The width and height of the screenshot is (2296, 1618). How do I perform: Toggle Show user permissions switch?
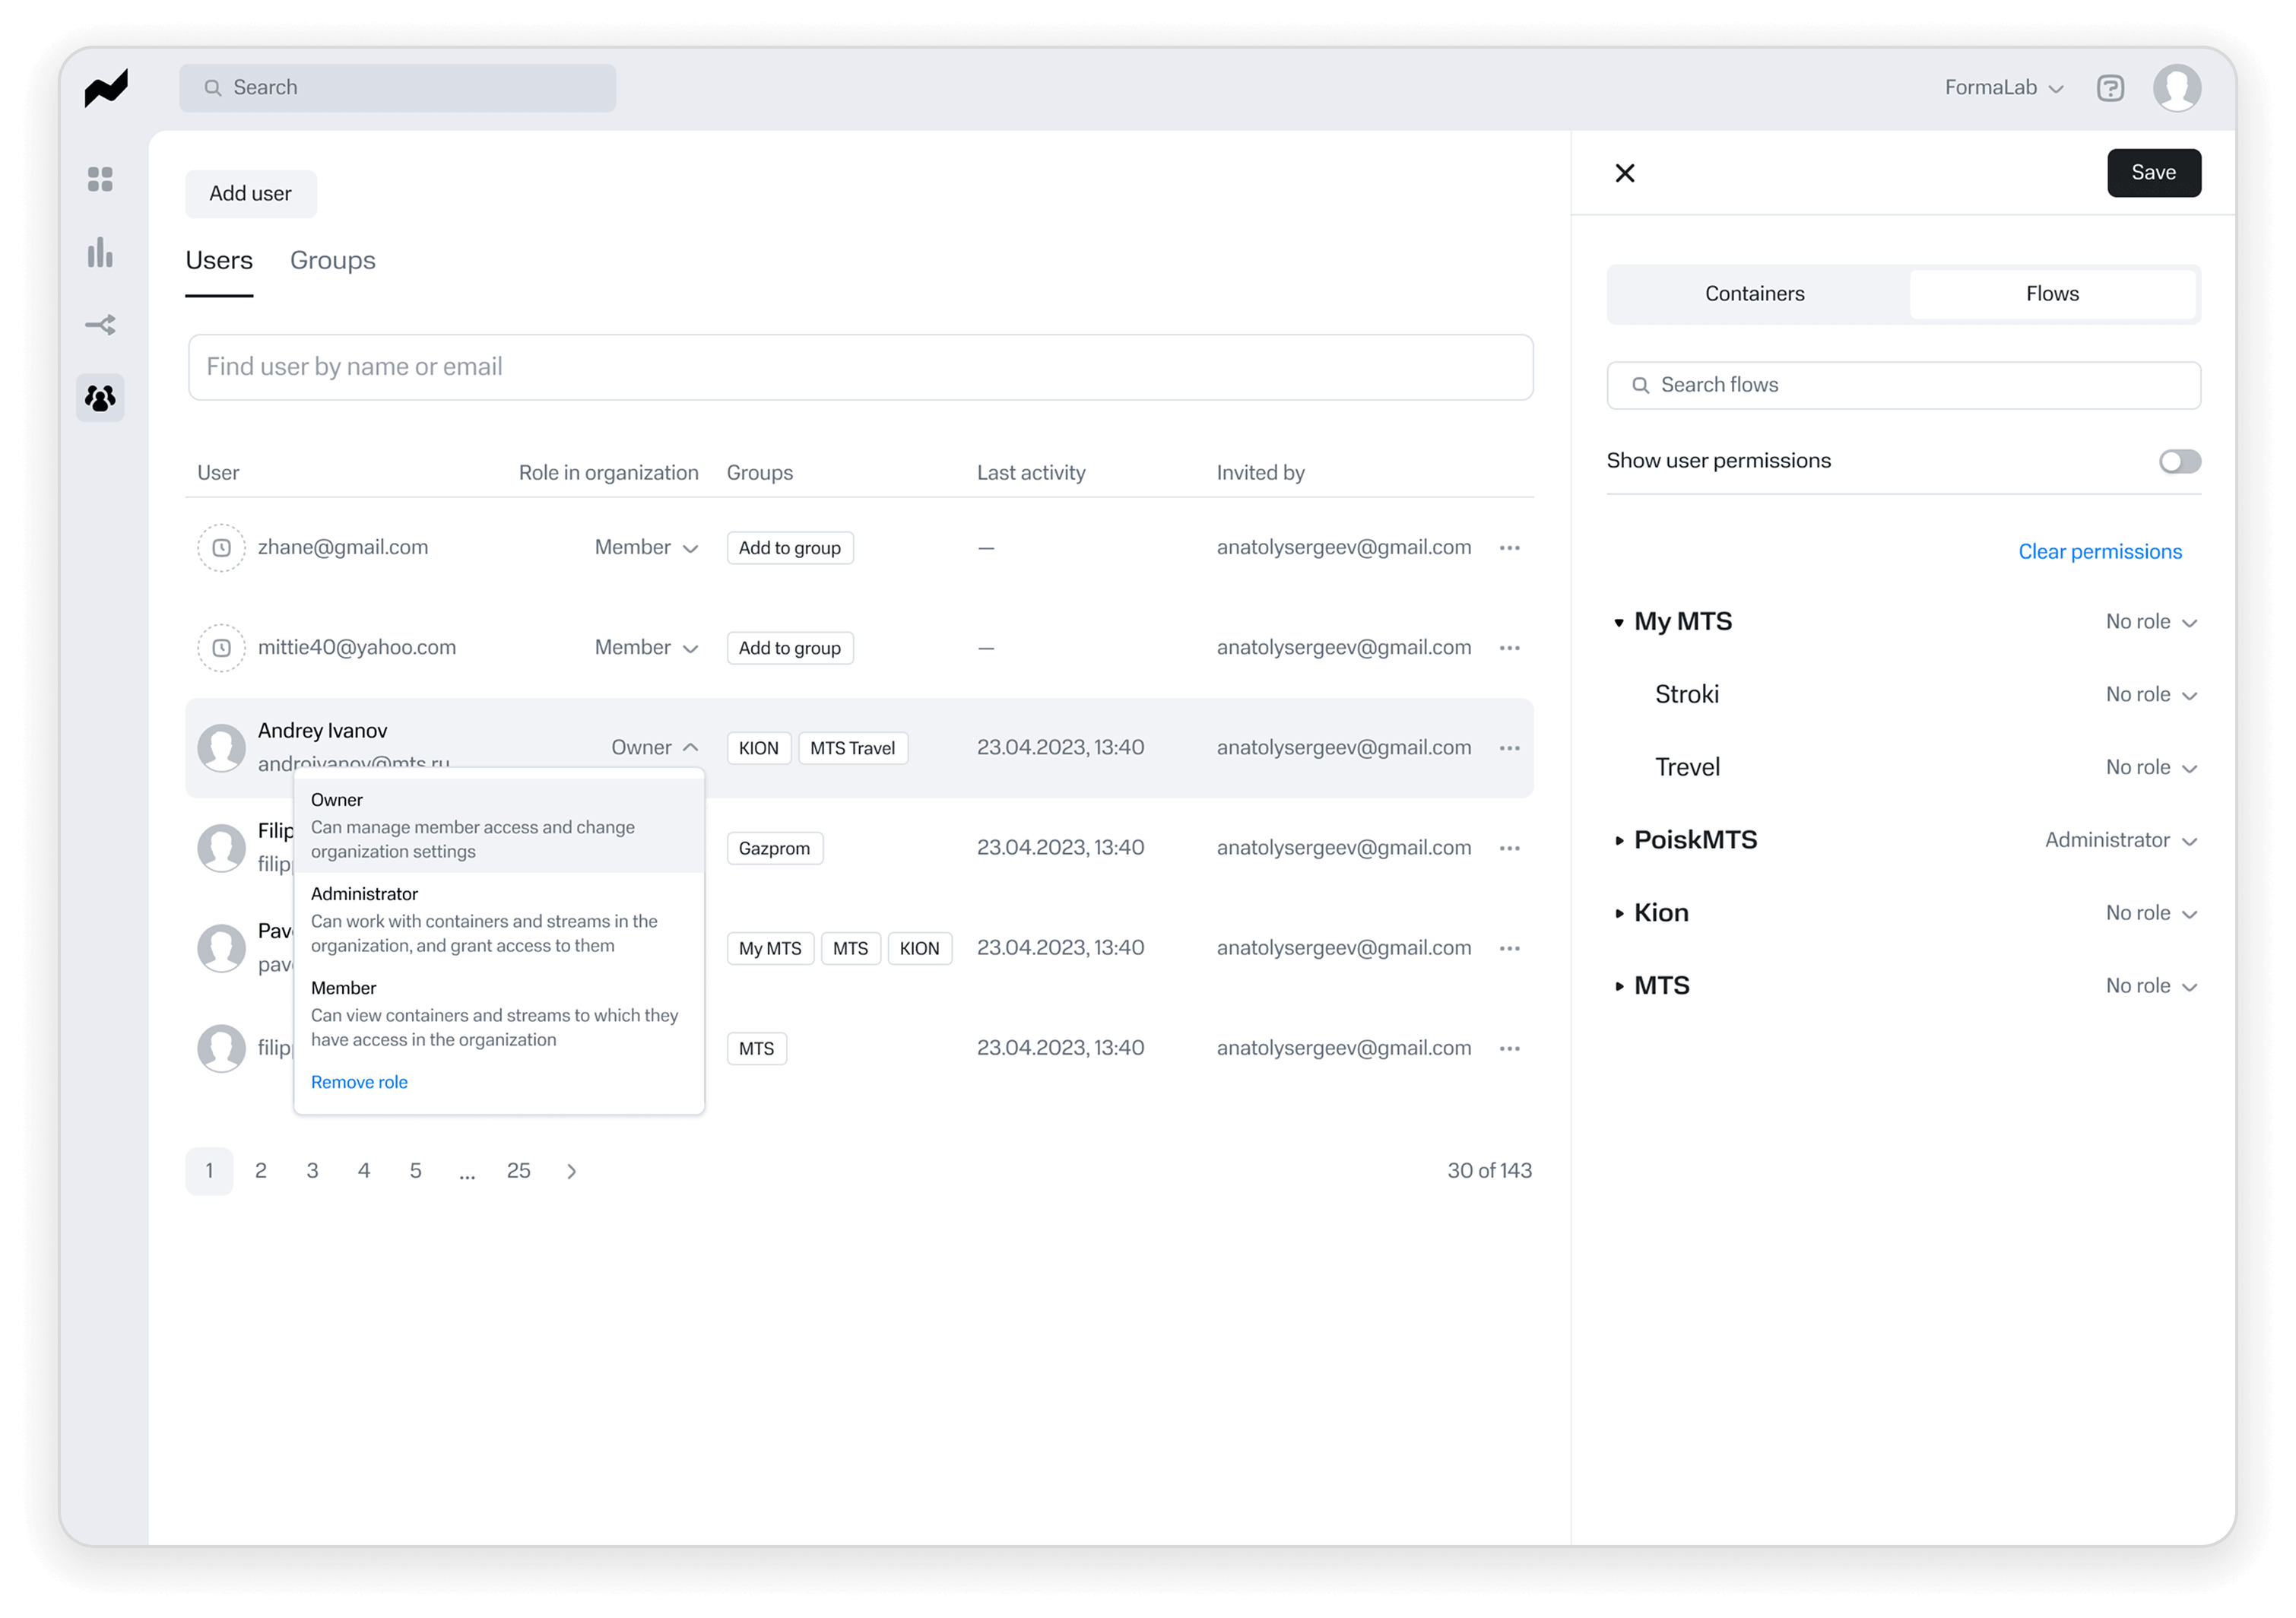(x=2180, y=461)
